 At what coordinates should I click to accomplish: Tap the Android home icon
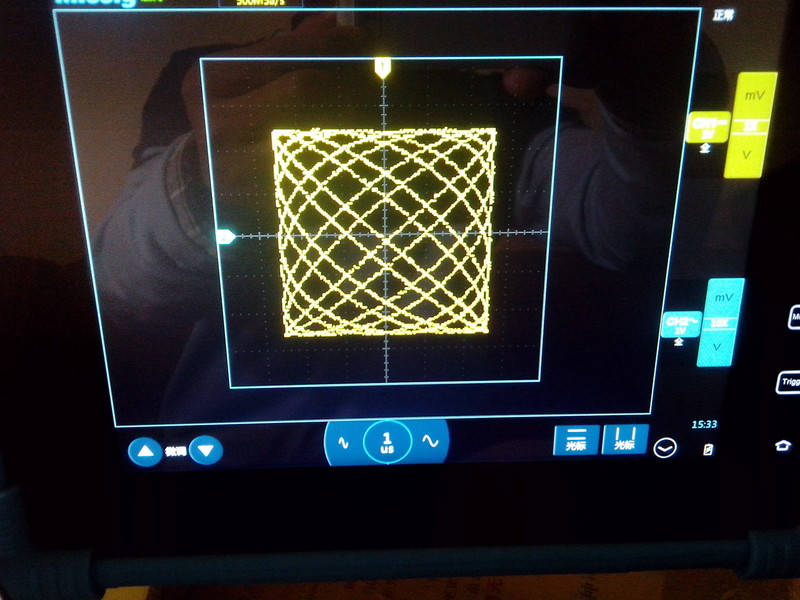(782, 445)
